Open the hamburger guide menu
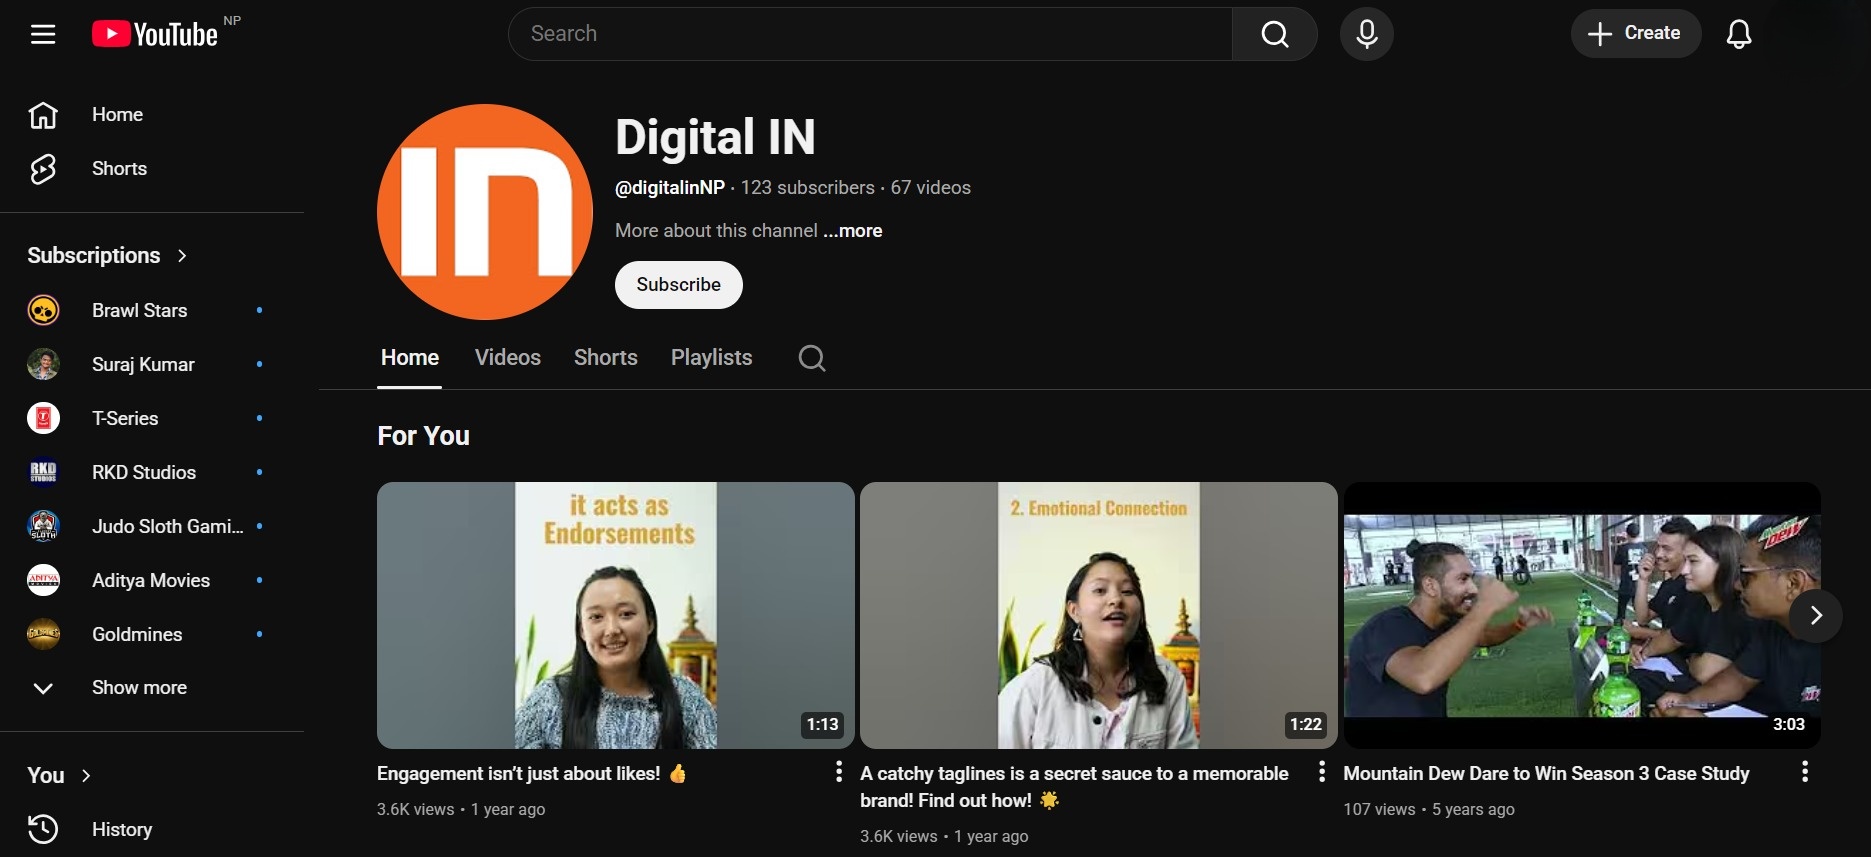1871x857 pixels. [x=43, y=34]
